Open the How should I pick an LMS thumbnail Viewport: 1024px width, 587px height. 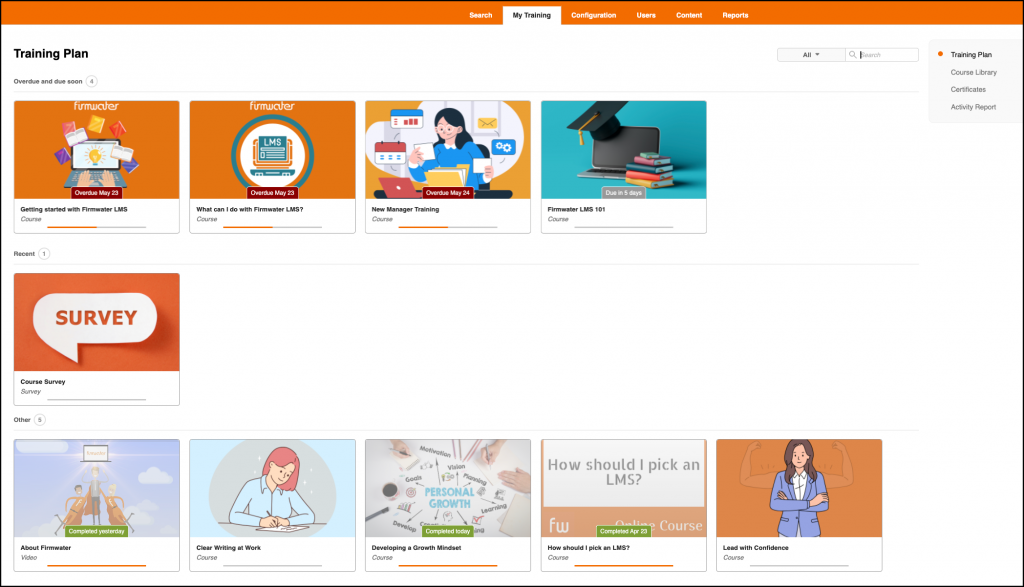(624, 488)
